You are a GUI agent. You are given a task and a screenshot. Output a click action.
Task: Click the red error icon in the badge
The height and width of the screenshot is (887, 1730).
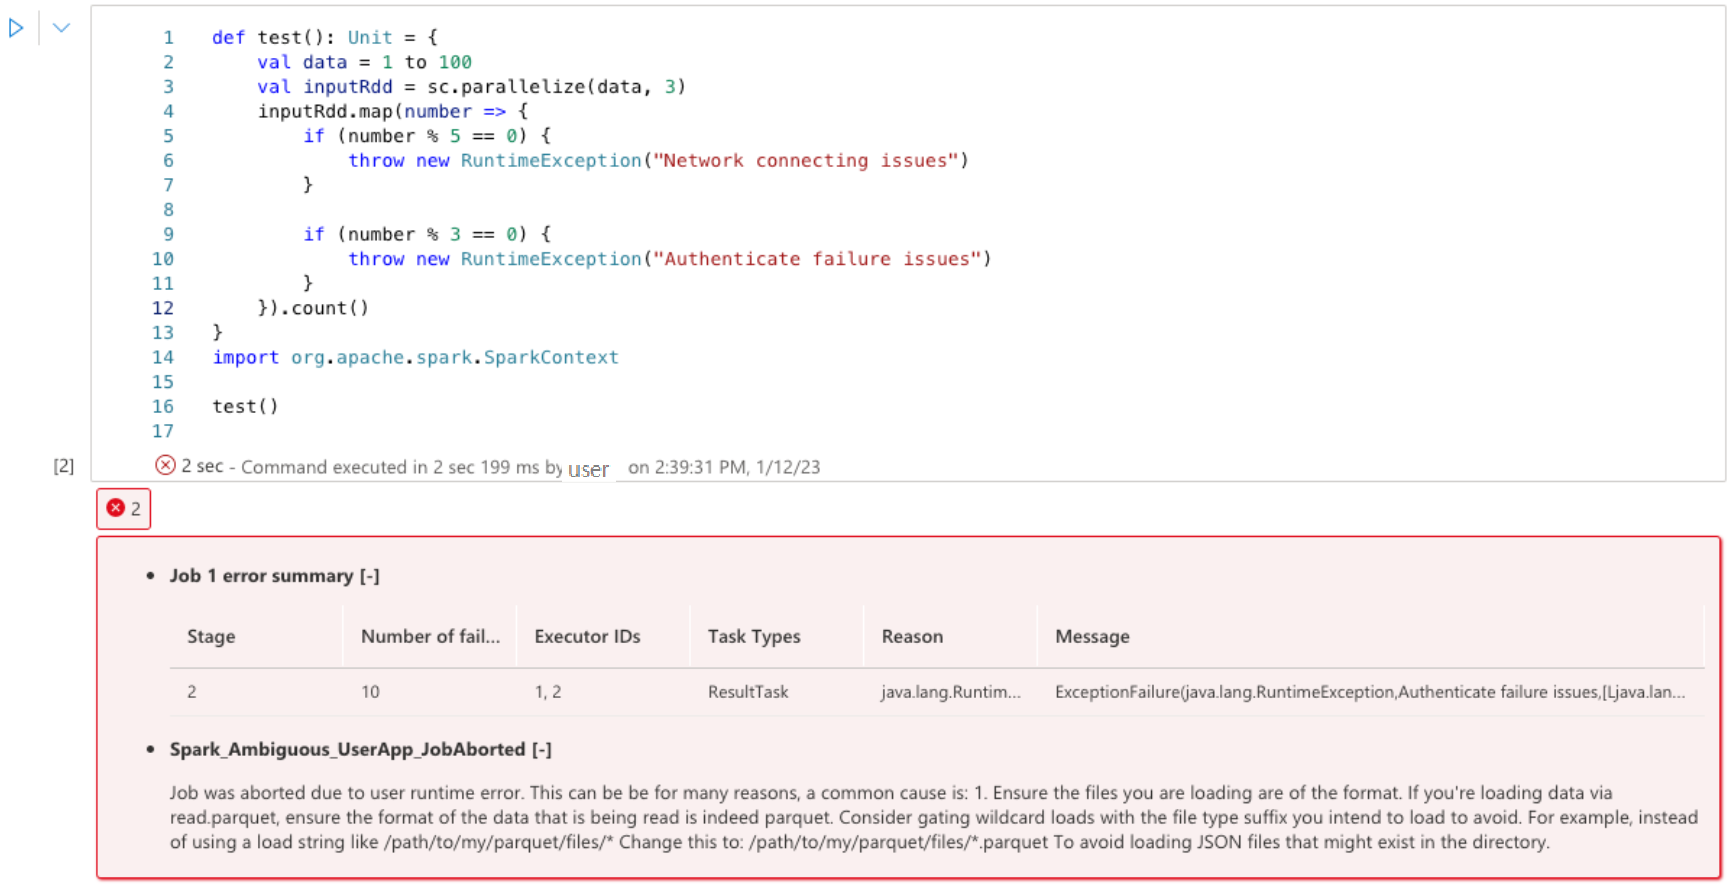[x=115, y=508]
